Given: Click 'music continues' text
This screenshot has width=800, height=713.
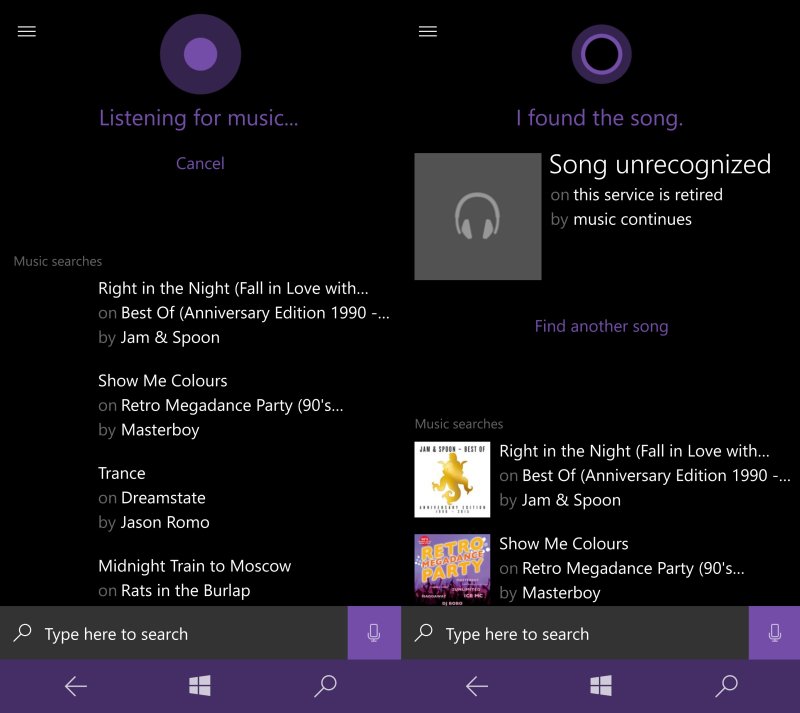Looking at the screenshot, I should click(633, 219).
